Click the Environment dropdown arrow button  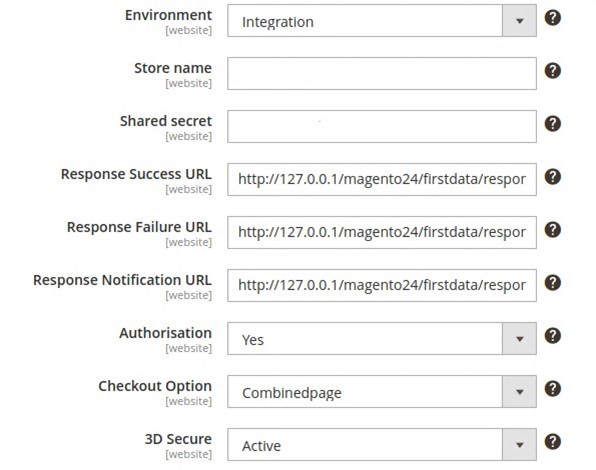click(x=519, y=21)
